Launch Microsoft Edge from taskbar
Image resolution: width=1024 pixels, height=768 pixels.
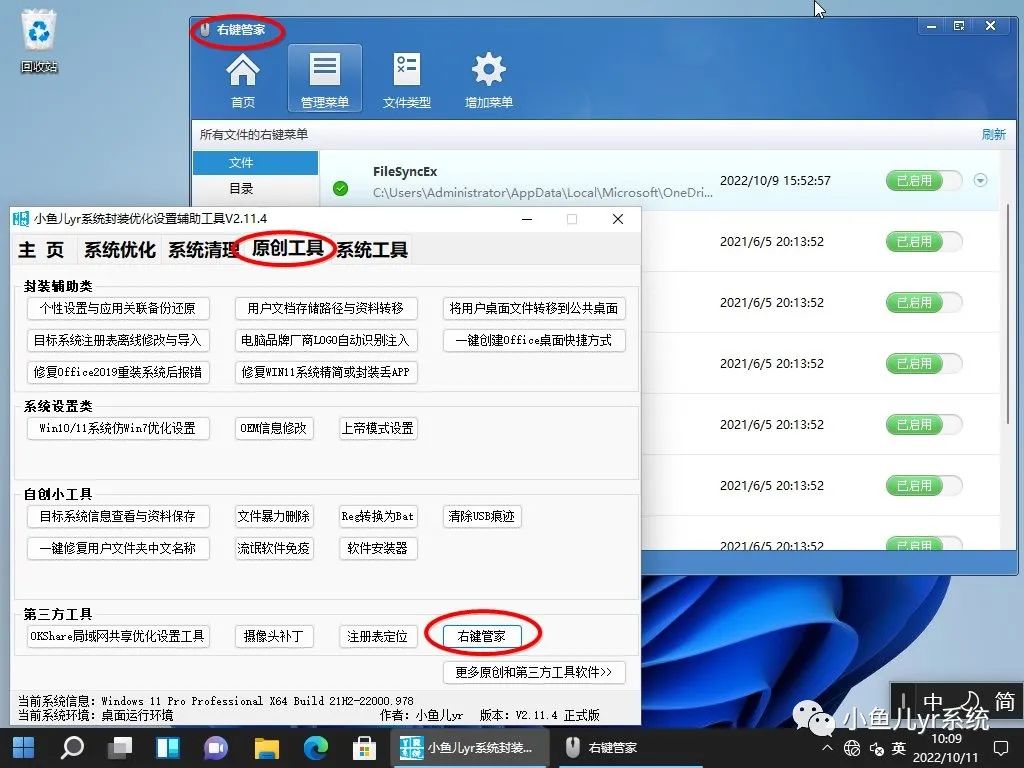click(x=316, y=748)
